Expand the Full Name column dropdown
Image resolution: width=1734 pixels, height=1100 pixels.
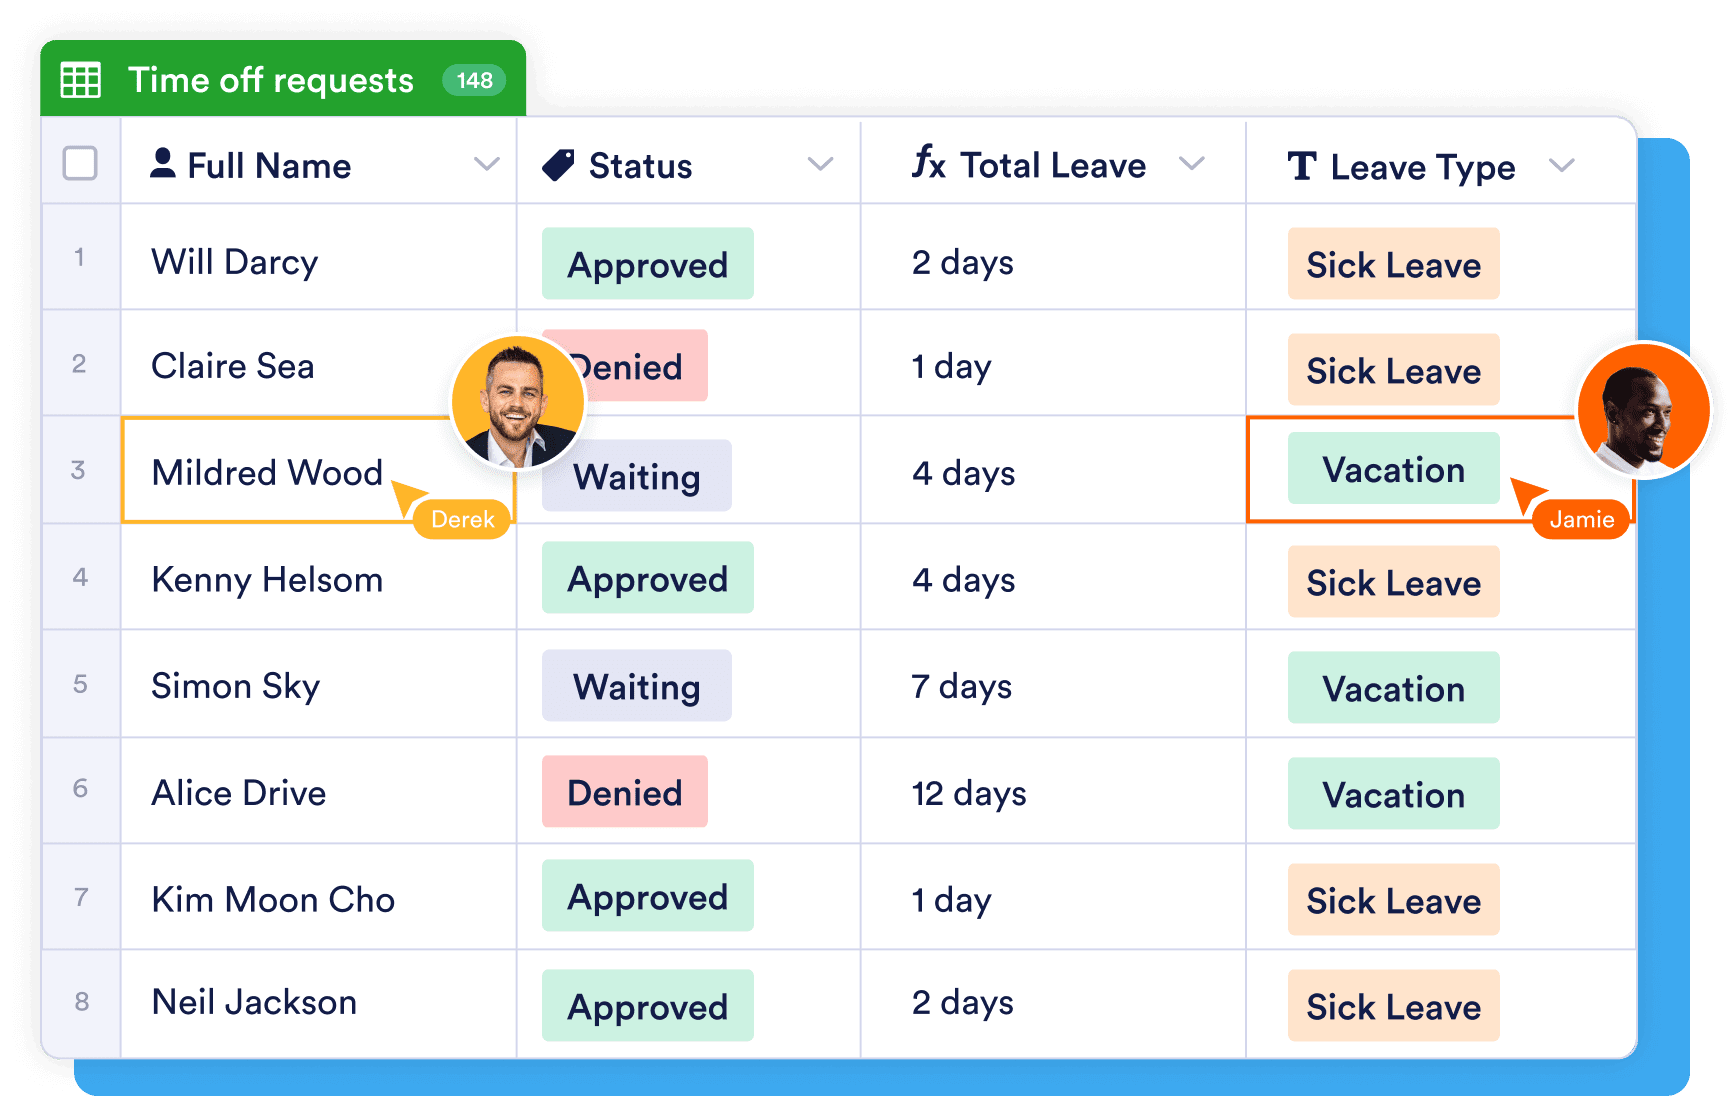pyautogui.click(x=486, y=164)
